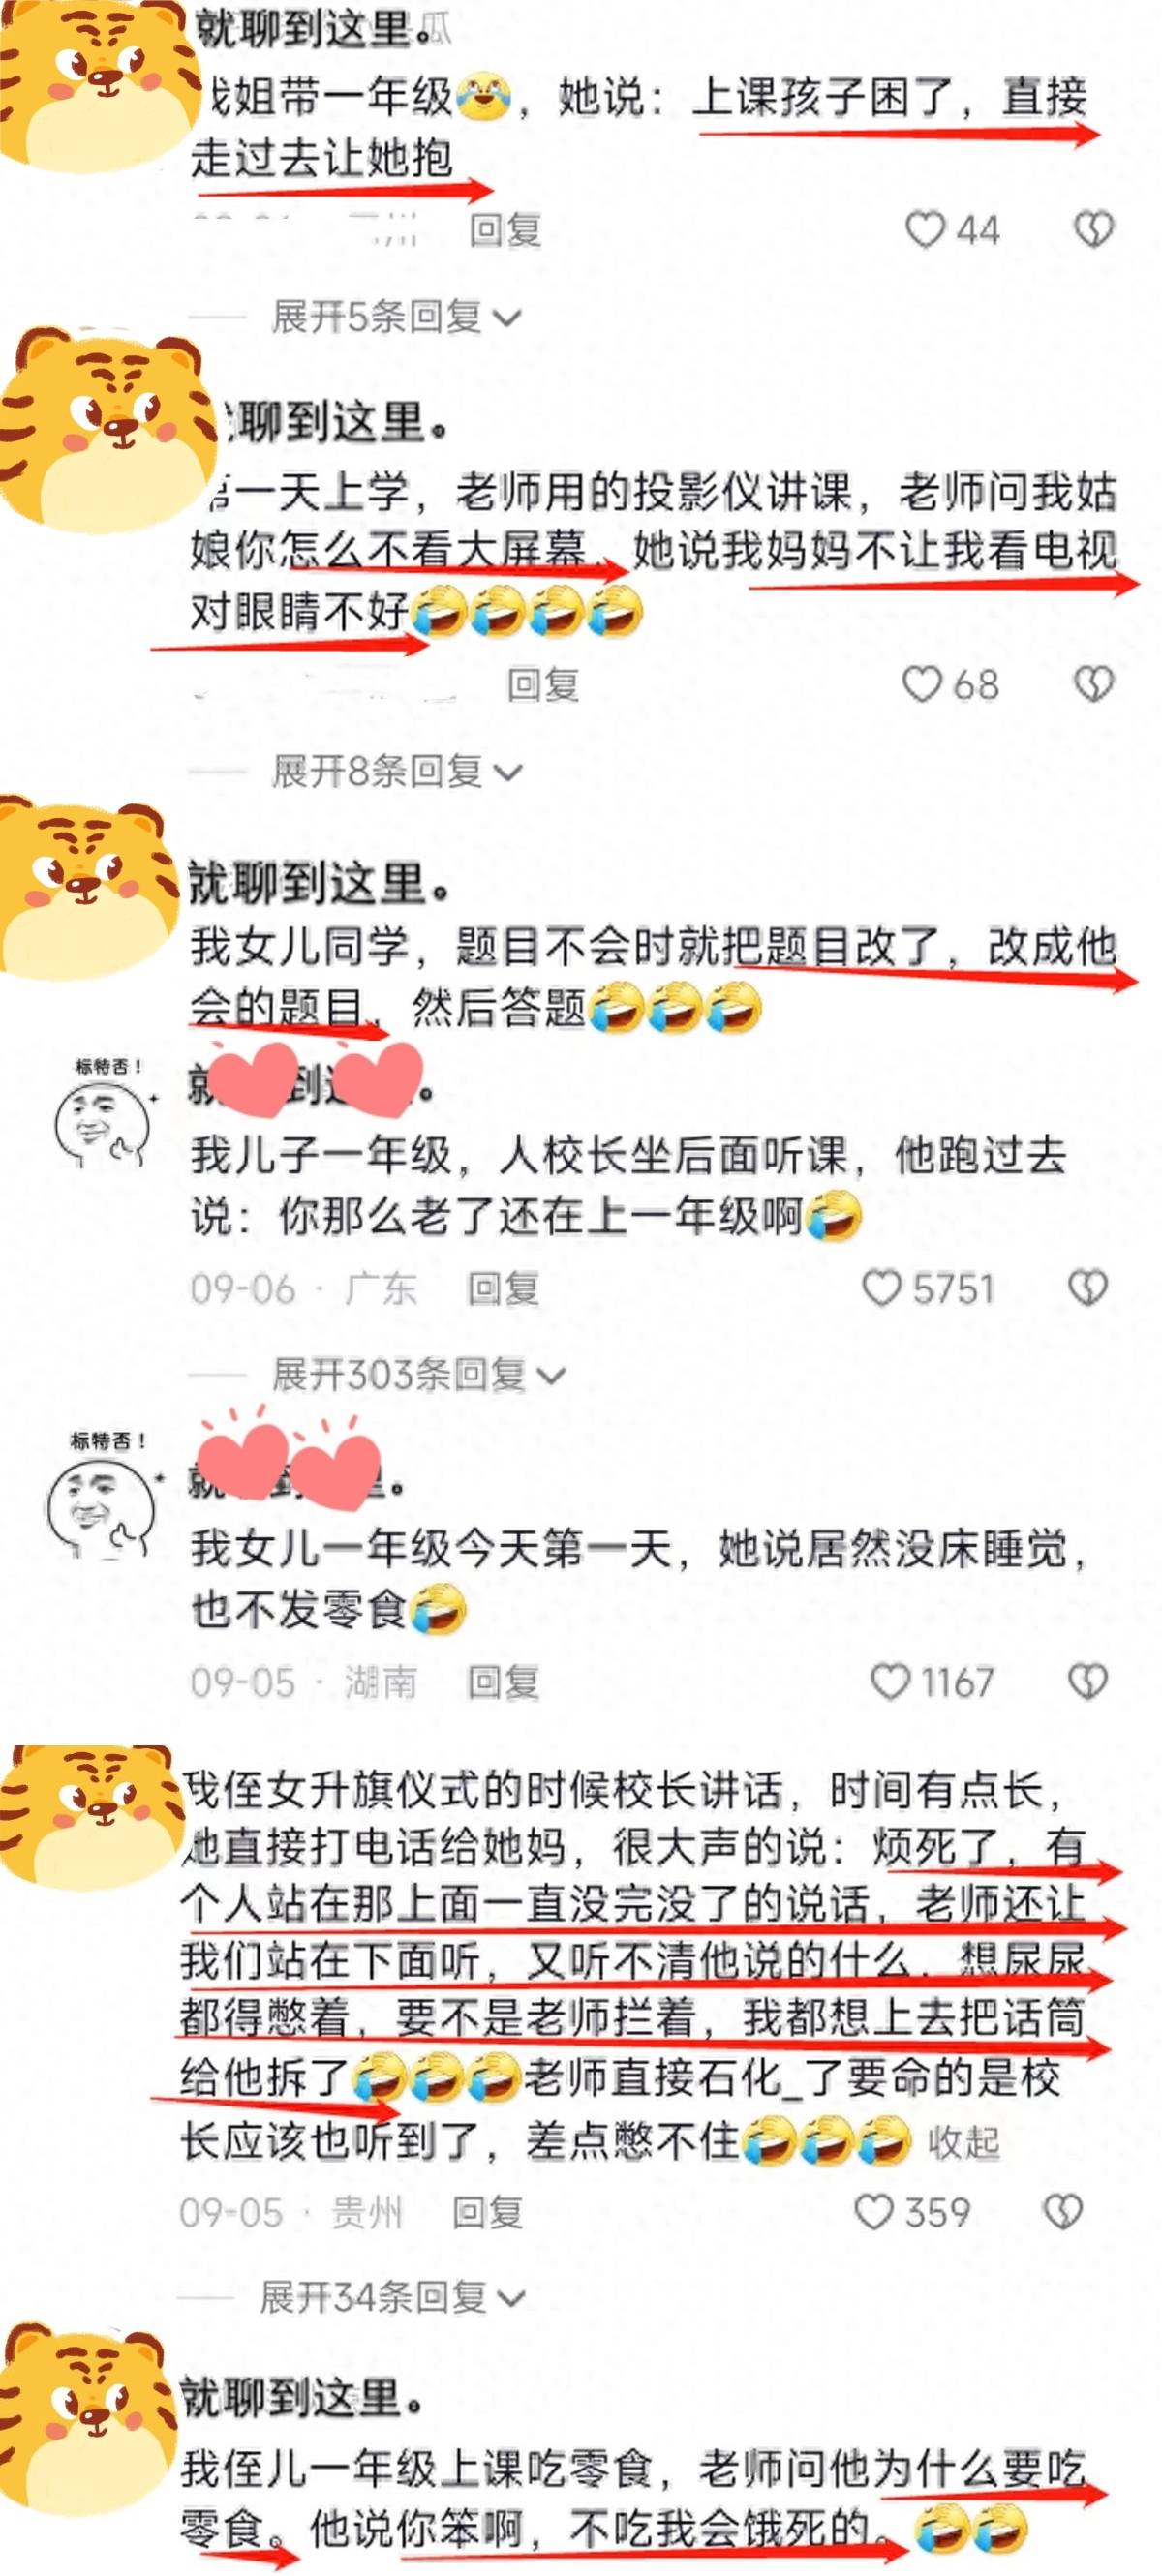Open tiger avatar of first comment
This screenshot has height=2576, width=1162.
click(x=95, y=85)
